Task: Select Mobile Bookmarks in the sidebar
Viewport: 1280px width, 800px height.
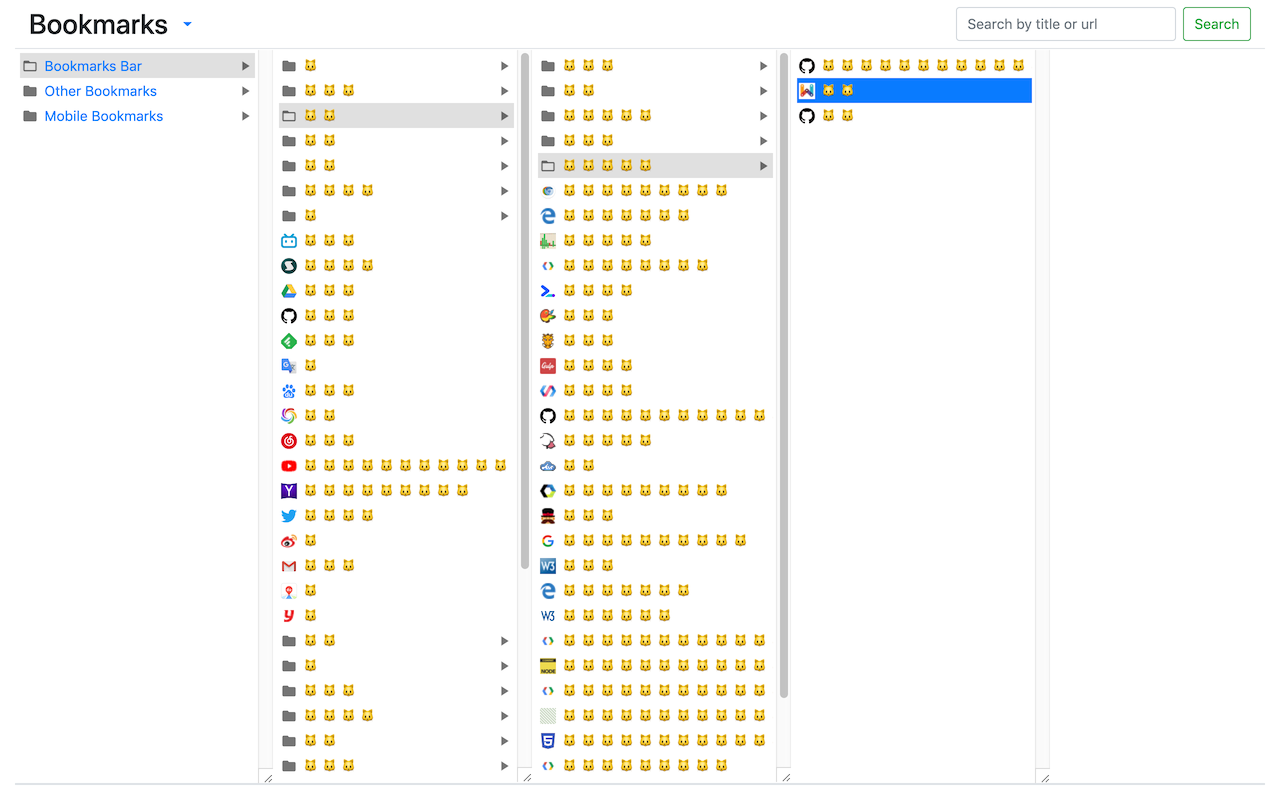Action: [x=104, y=116]
